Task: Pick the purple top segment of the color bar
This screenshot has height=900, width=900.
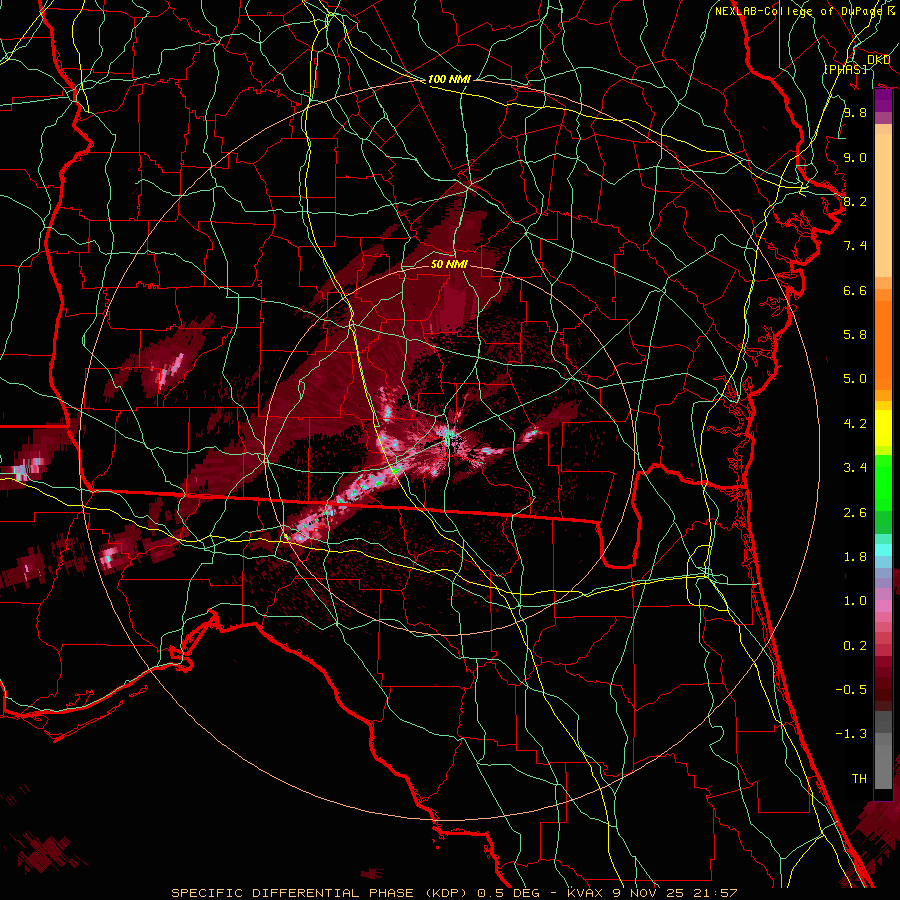Action: [883, 100]
